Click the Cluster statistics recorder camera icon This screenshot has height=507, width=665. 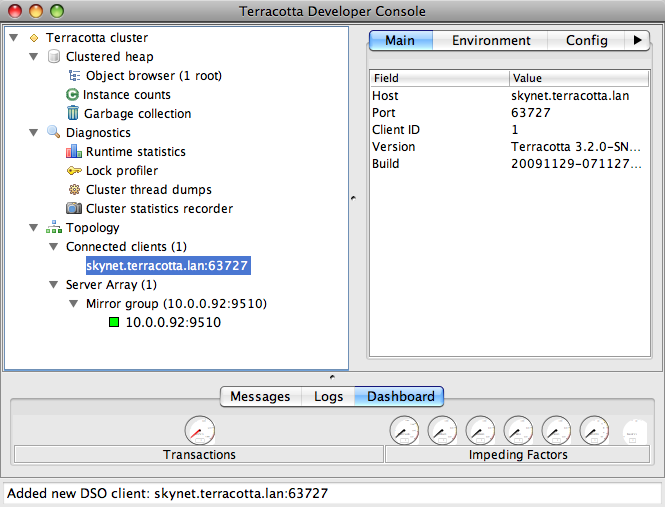coord(74,208)
